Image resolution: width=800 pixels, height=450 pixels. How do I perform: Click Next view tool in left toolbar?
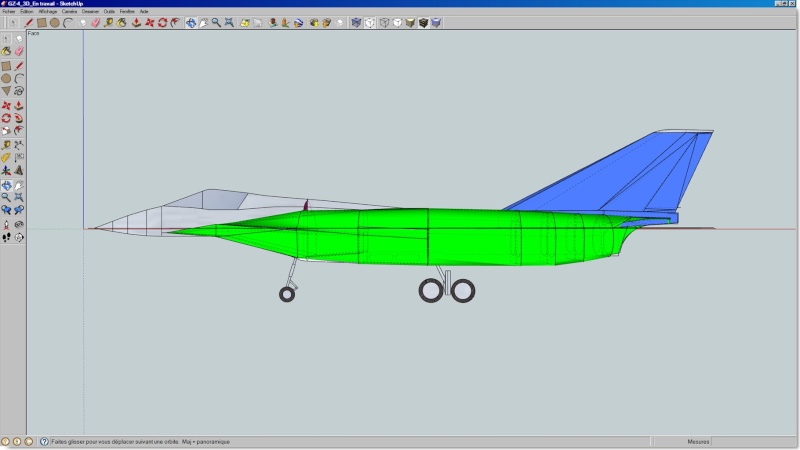click(x=19, y=210)
